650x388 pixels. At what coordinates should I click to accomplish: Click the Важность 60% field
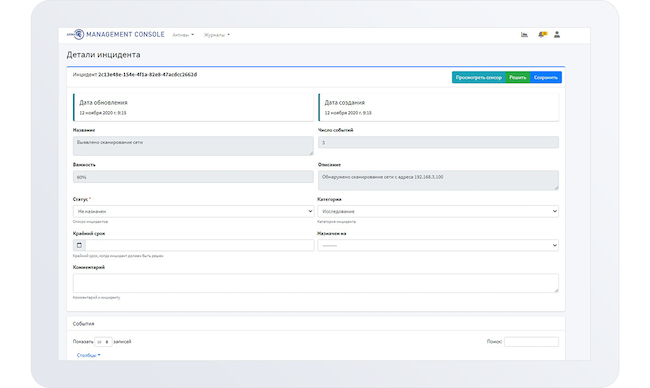click(x=193, y=177)
